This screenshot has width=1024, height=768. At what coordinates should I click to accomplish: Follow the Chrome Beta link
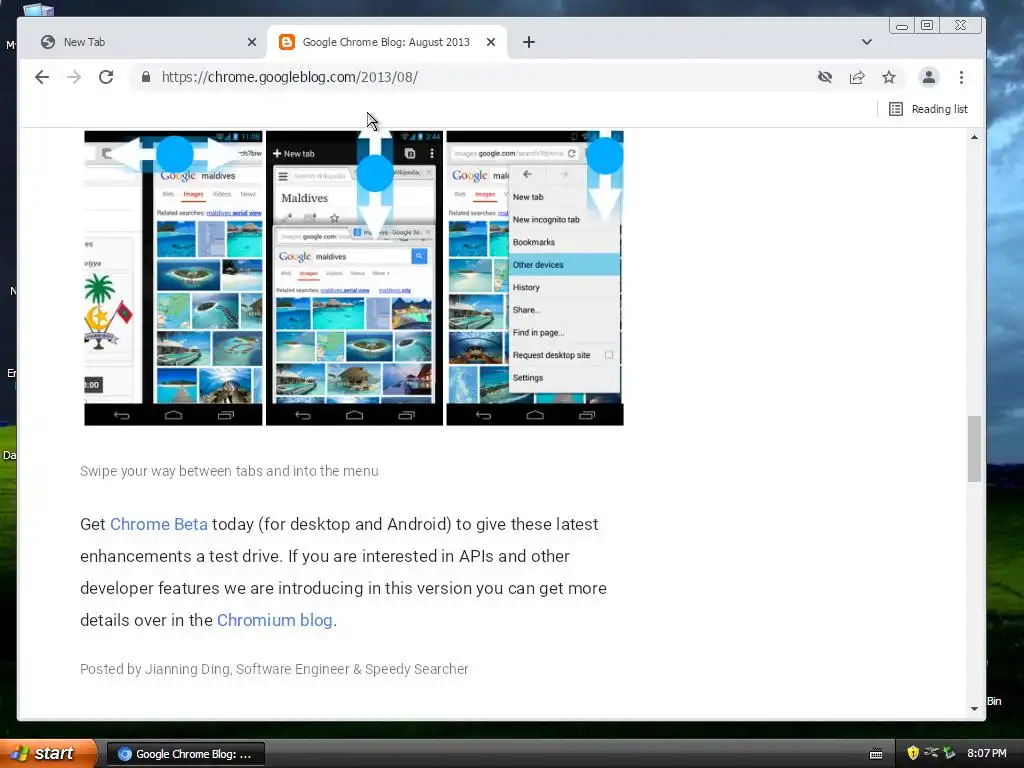pos(159,524)
